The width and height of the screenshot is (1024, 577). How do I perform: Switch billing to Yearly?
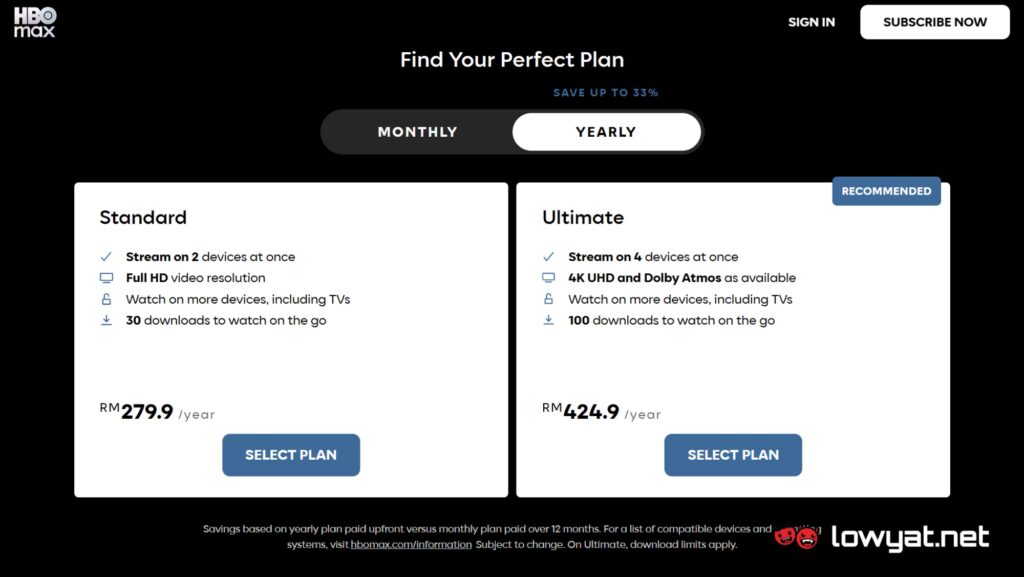tap(606, 132)
